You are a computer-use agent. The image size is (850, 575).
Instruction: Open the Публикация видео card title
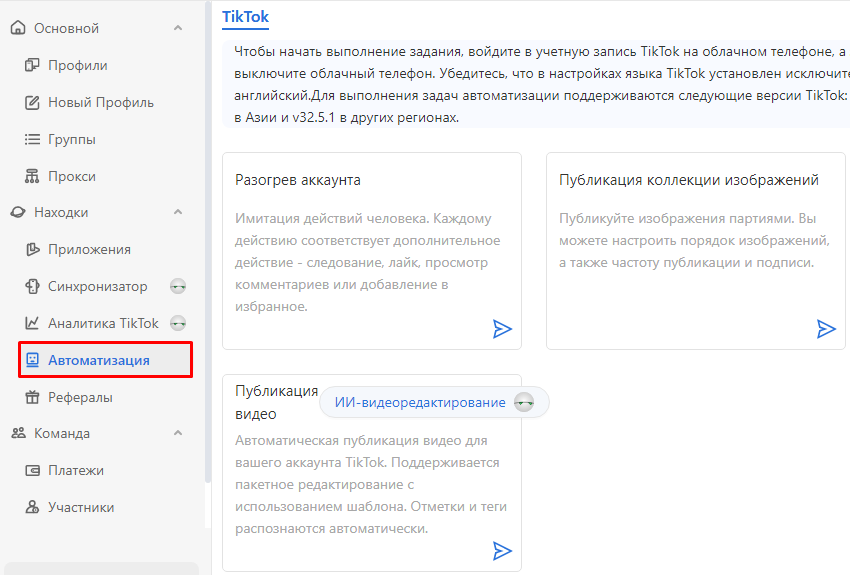[x=276, y=402]
